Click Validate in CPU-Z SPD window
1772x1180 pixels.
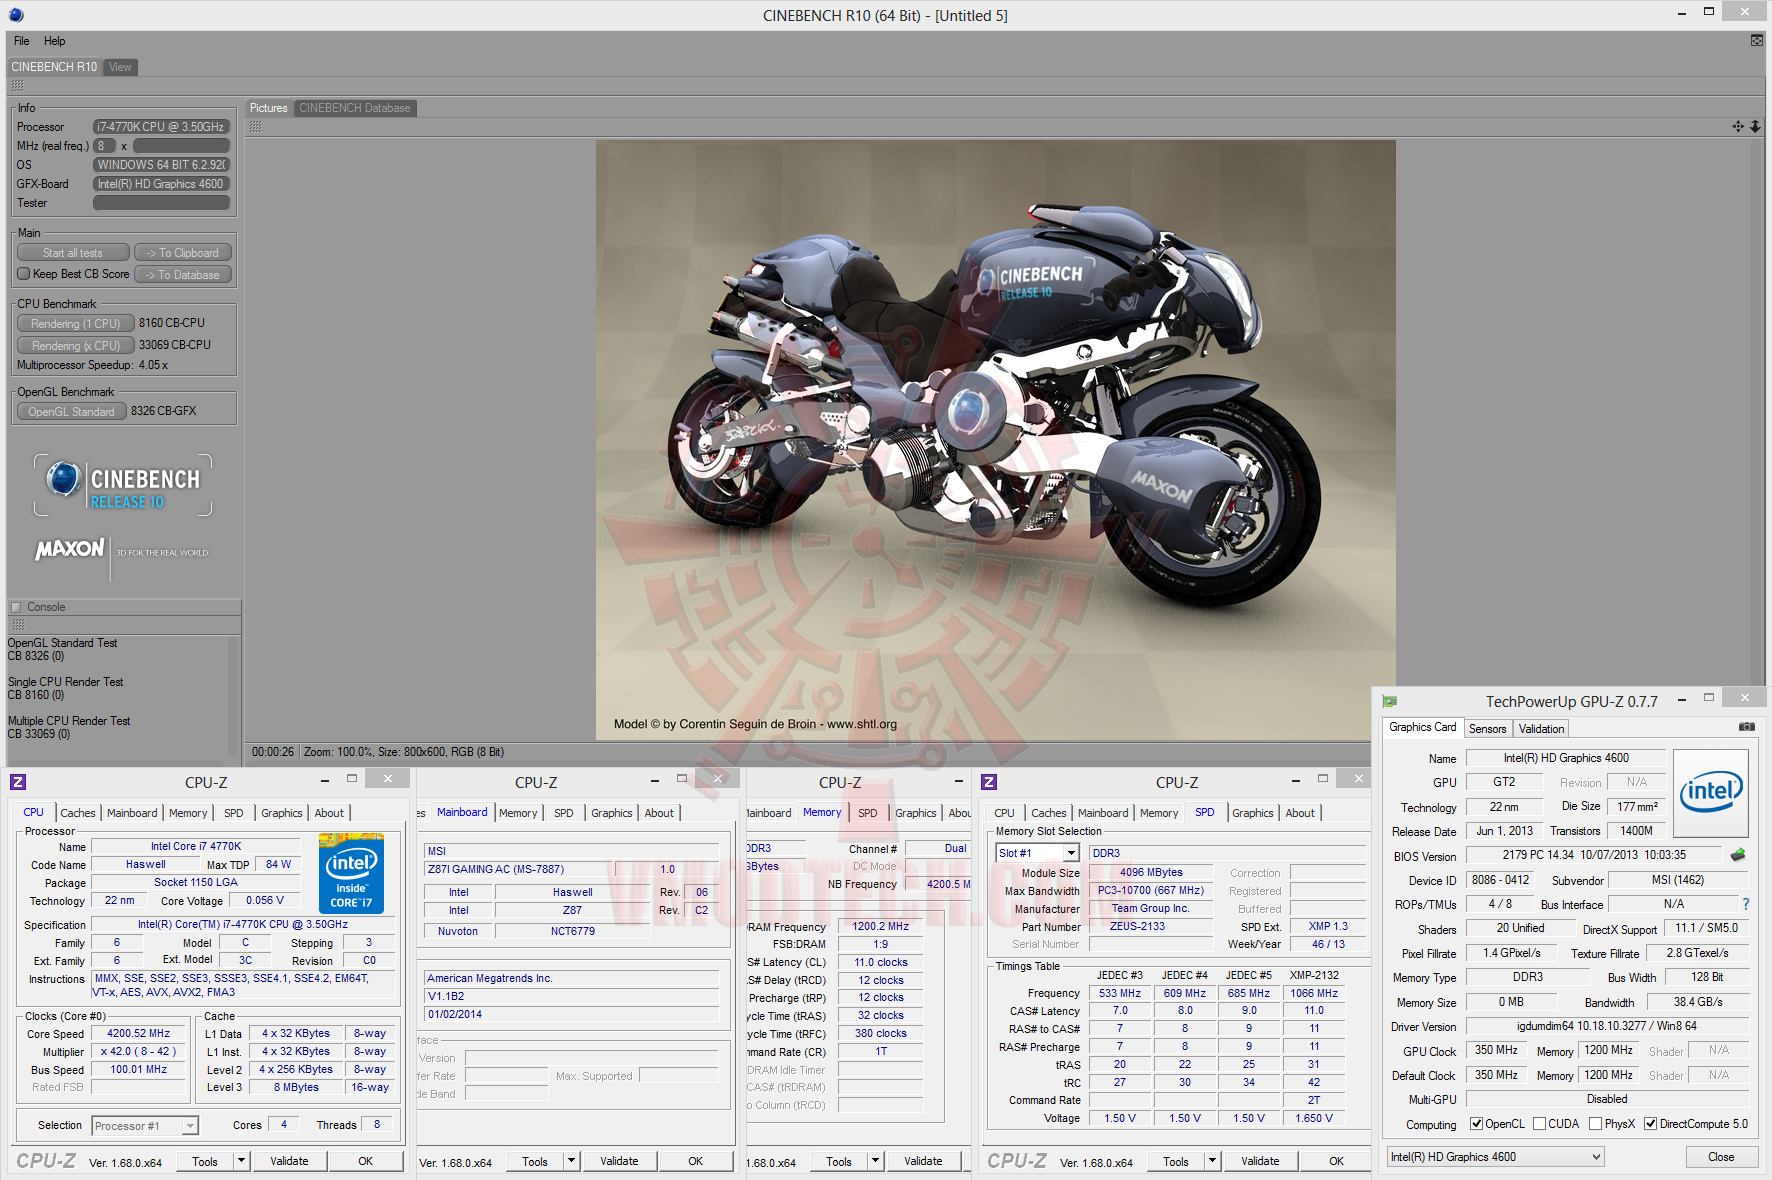click(1260, 1161)
